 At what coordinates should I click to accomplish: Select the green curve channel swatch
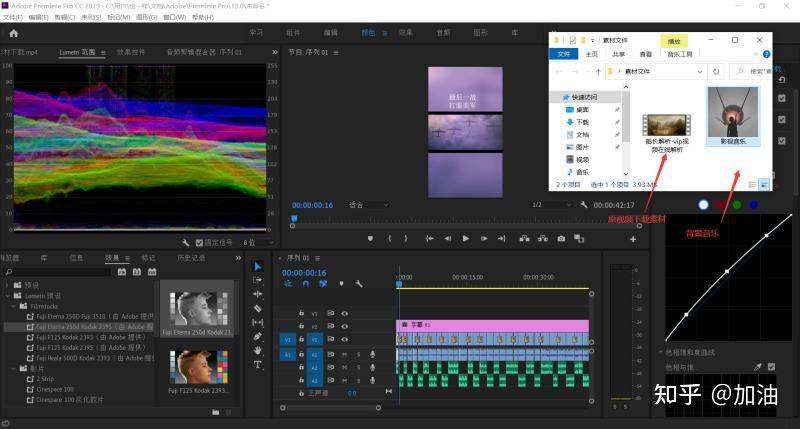coord(737,205)
